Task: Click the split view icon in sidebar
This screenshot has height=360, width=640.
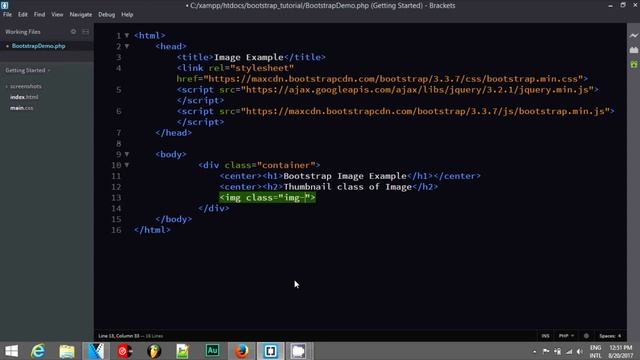Action: click(x=85, y=31)
